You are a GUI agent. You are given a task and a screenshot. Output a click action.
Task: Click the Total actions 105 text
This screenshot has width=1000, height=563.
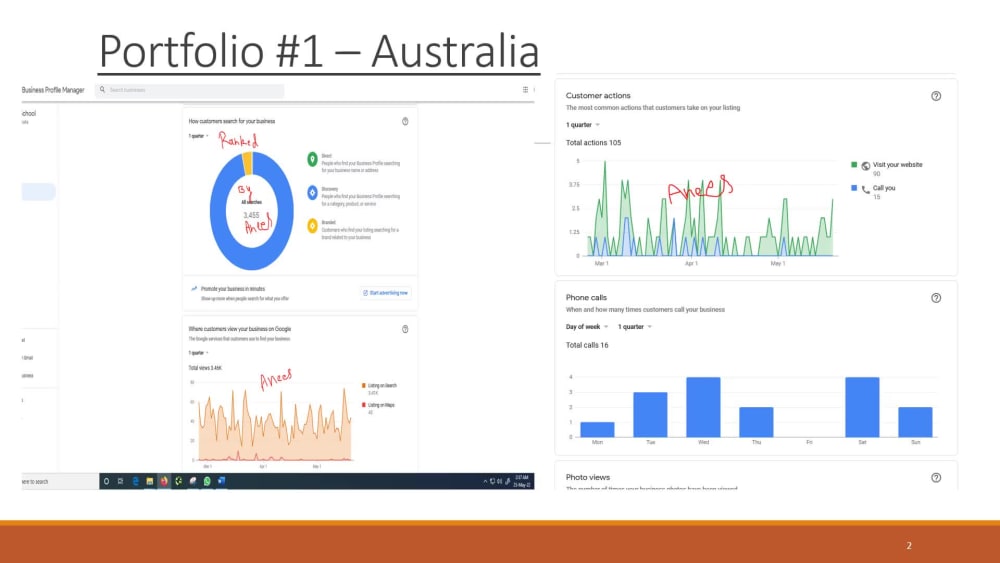pyautogui.click(x=593, y=143)
